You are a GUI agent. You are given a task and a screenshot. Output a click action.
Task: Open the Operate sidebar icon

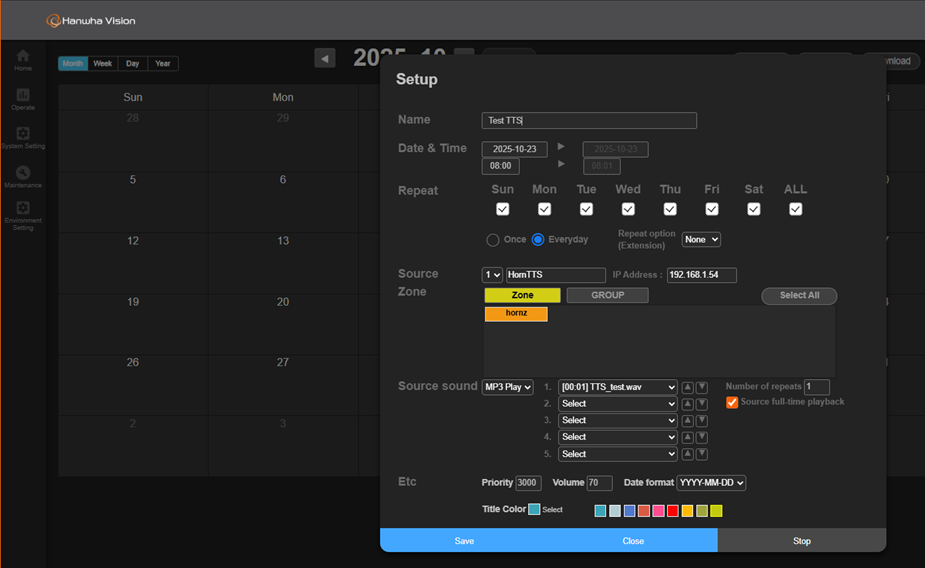(x=22, y=98)
